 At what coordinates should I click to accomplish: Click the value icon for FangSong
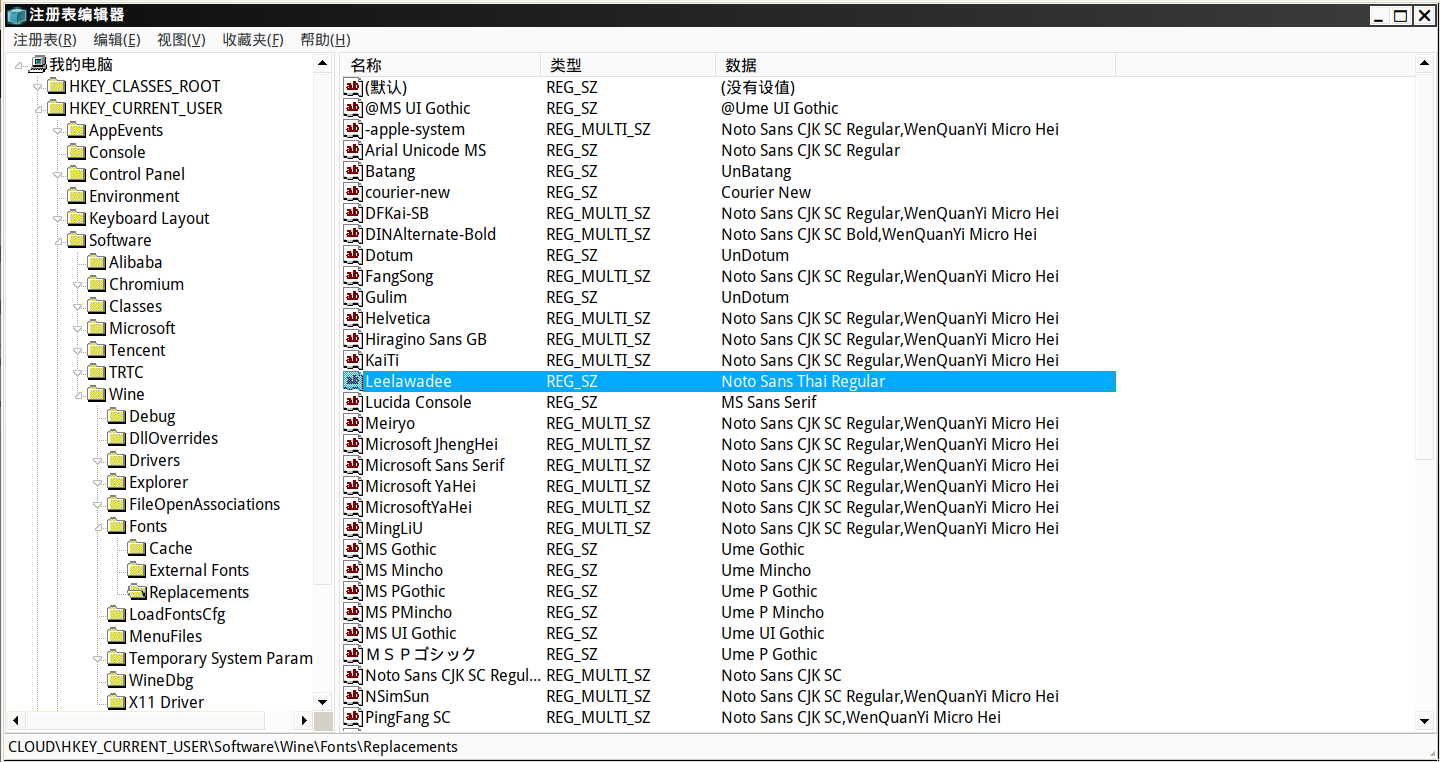[x=353, y=276]
